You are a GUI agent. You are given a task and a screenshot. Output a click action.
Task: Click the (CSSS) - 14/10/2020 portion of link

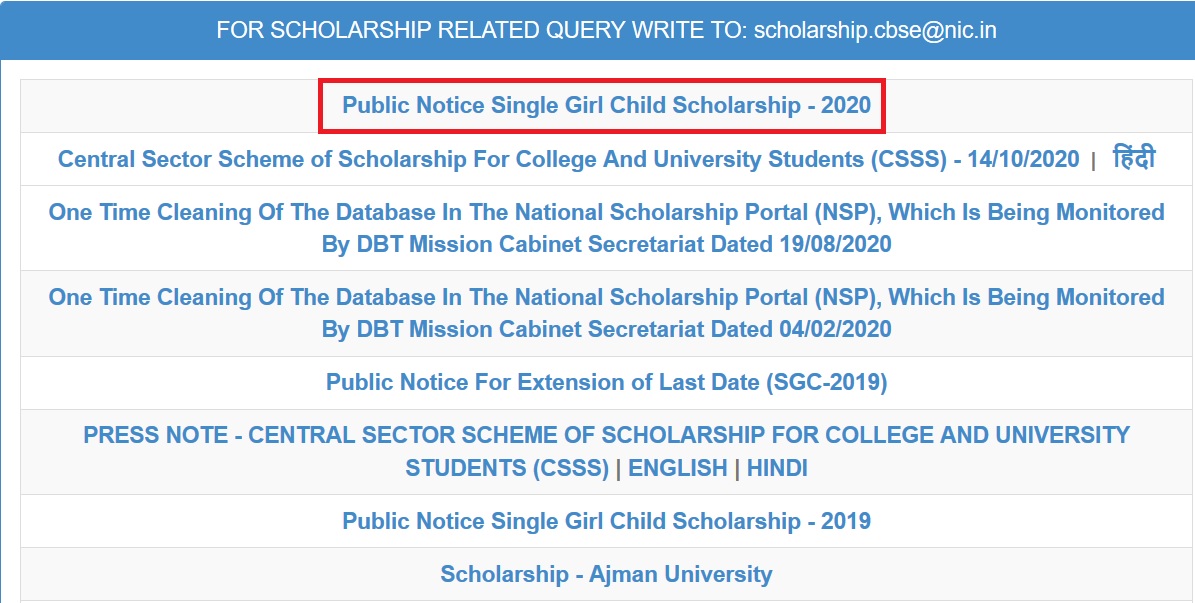click(x=973, y=159)
